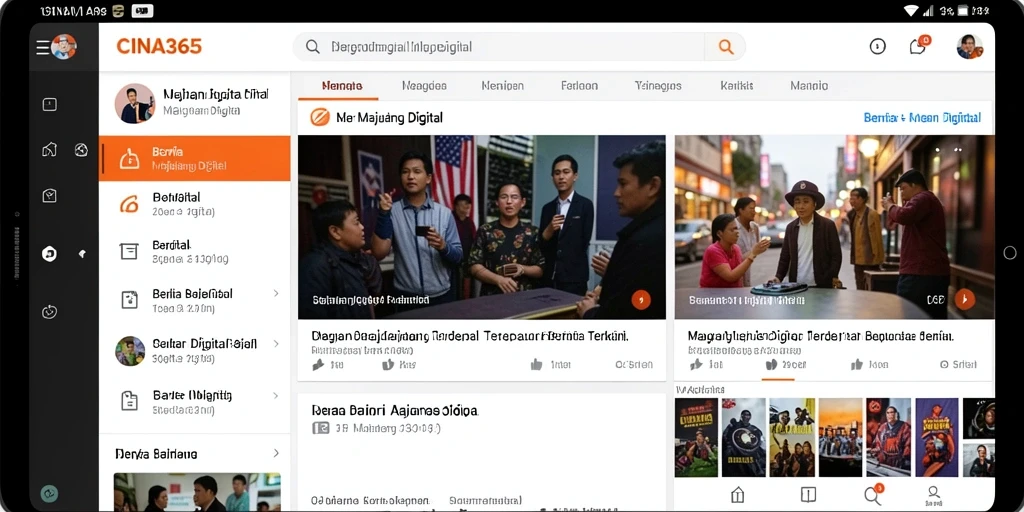
Task: Click orange play button on right video
Action: tap(965, 299)
